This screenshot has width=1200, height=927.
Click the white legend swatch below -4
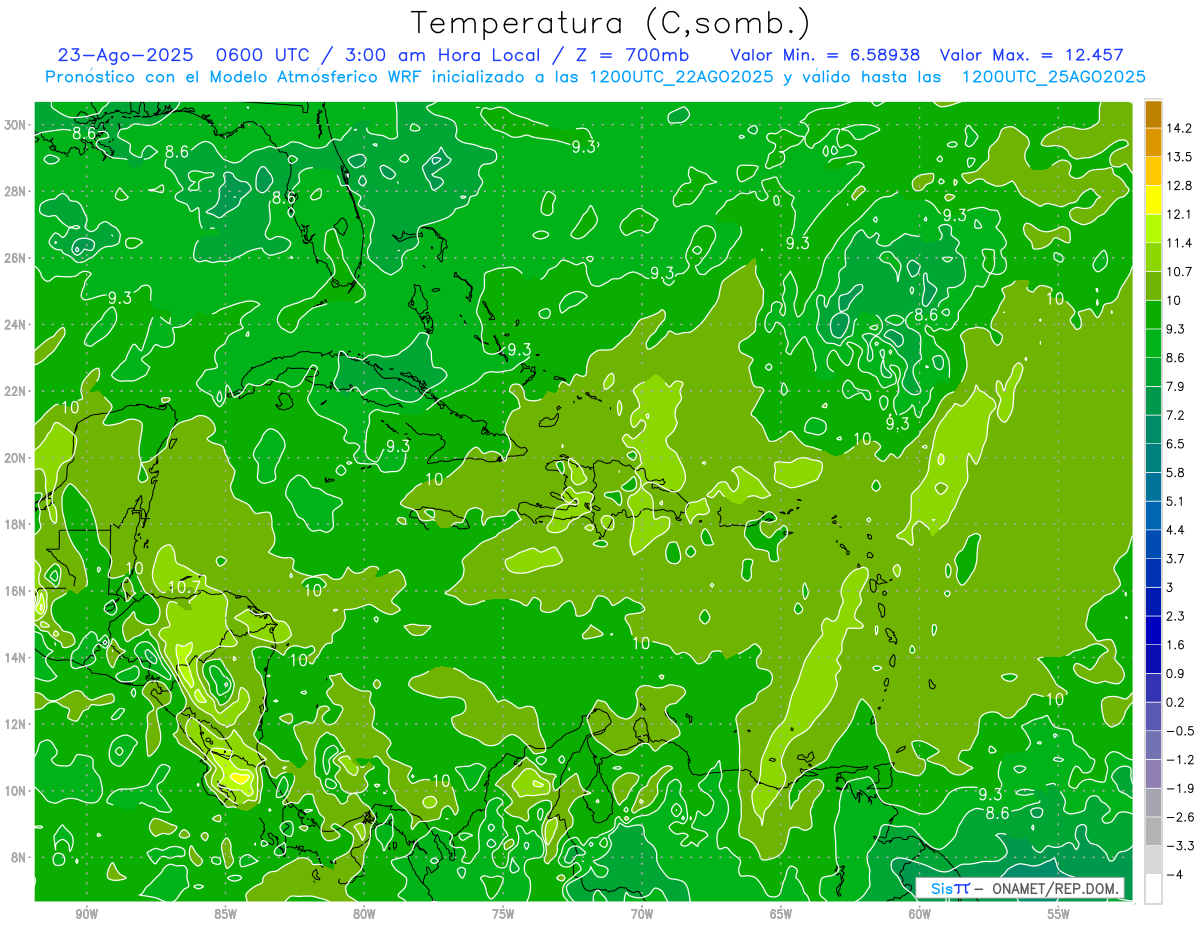coord(1153,888)
